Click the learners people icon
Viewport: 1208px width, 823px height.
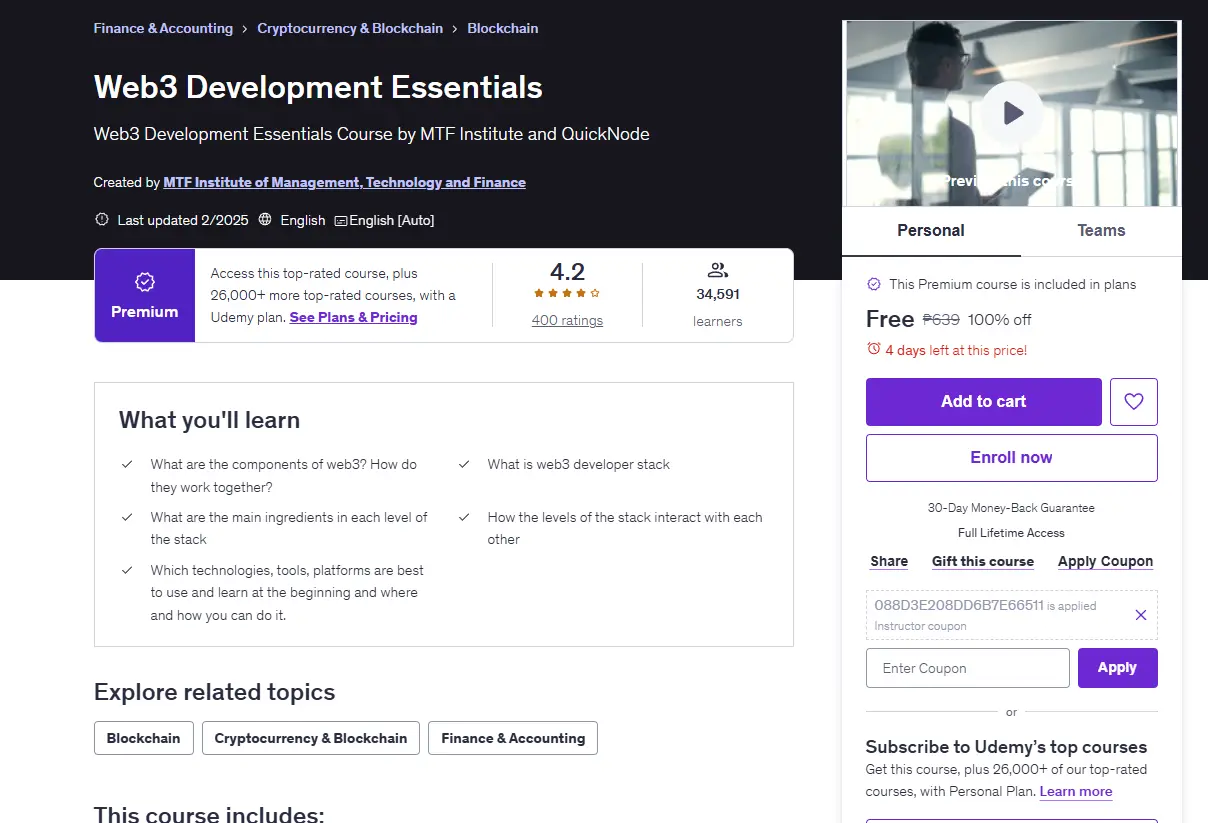point(717,270)
